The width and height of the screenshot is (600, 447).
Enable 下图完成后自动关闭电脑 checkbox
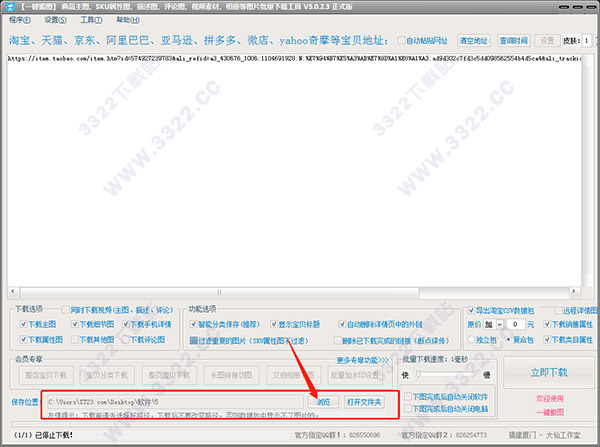(408, 409)
